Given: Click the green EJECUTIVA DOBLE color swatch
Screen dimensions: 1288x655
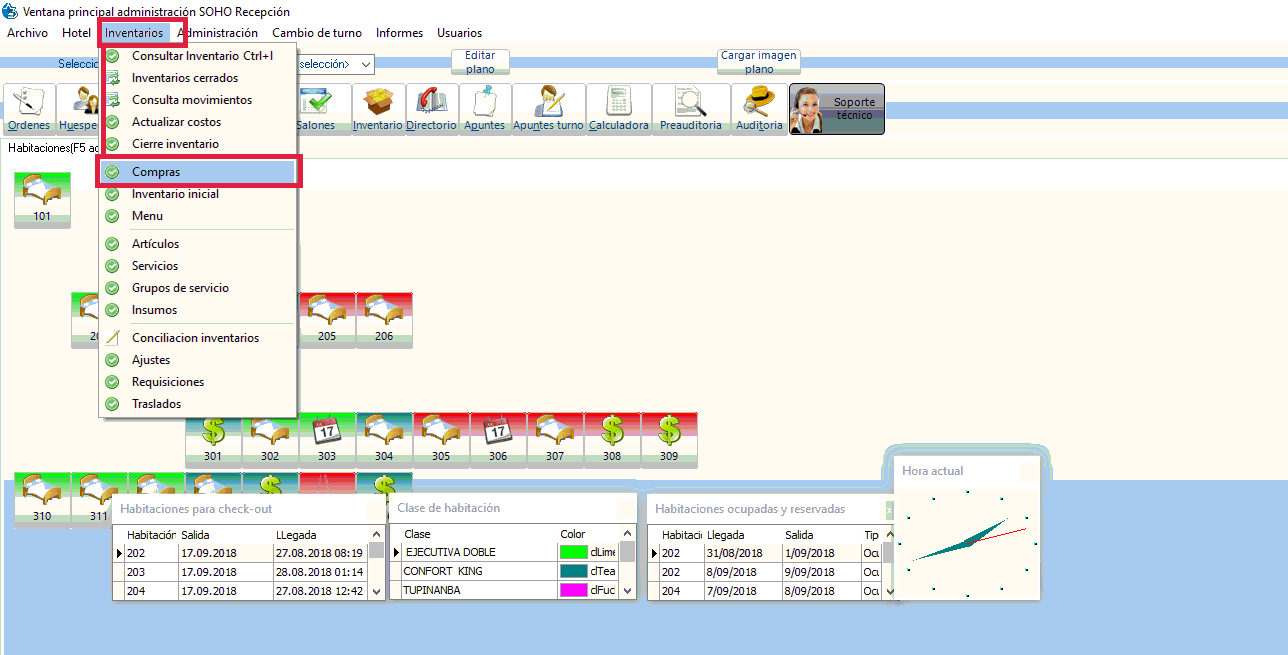Looking at the screenshot, I should (x=573, y=552).
